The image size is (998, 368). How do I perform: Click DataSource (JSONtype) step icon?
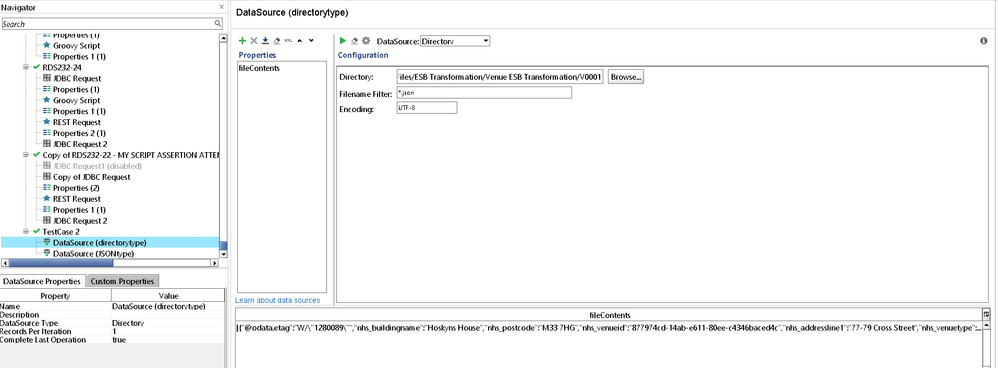46,253
